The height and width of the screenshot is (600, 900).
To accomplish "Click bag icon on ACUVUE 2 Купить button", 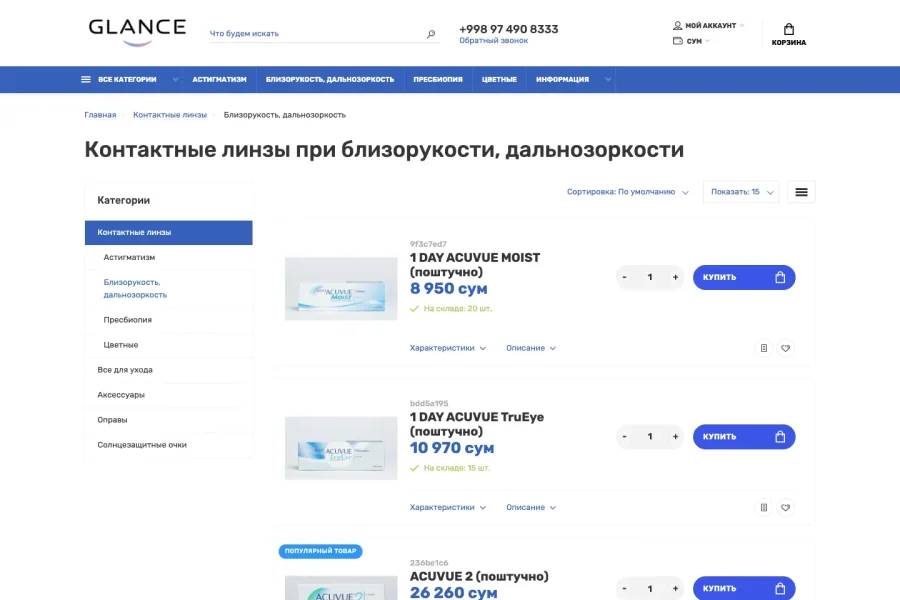I will [780, 589].
